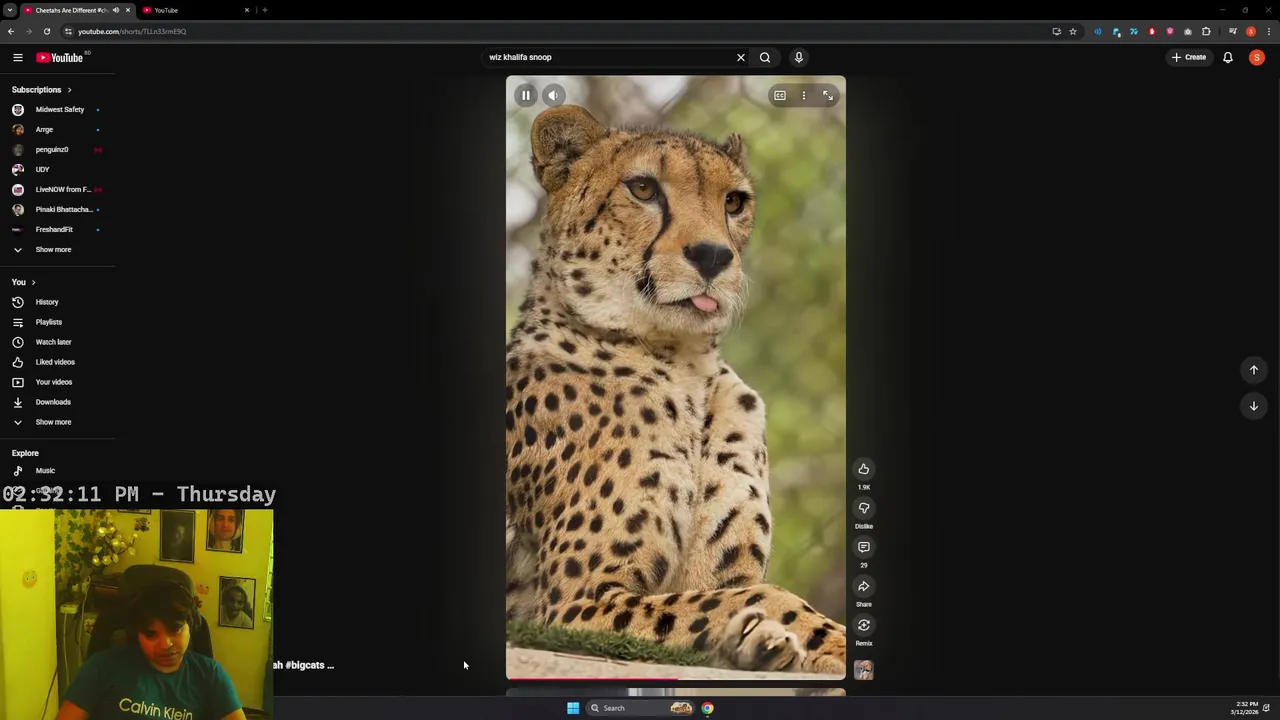Open Music in Explore

coord(45,470)
